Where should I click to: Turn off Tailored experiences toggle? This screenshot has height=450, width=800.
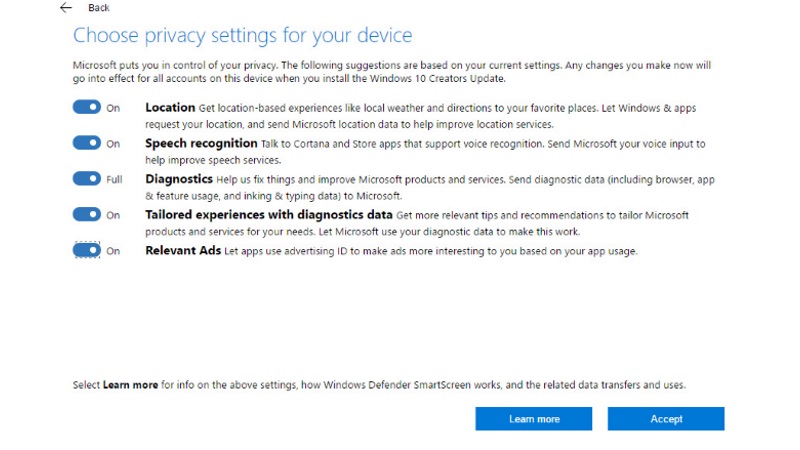87,214
